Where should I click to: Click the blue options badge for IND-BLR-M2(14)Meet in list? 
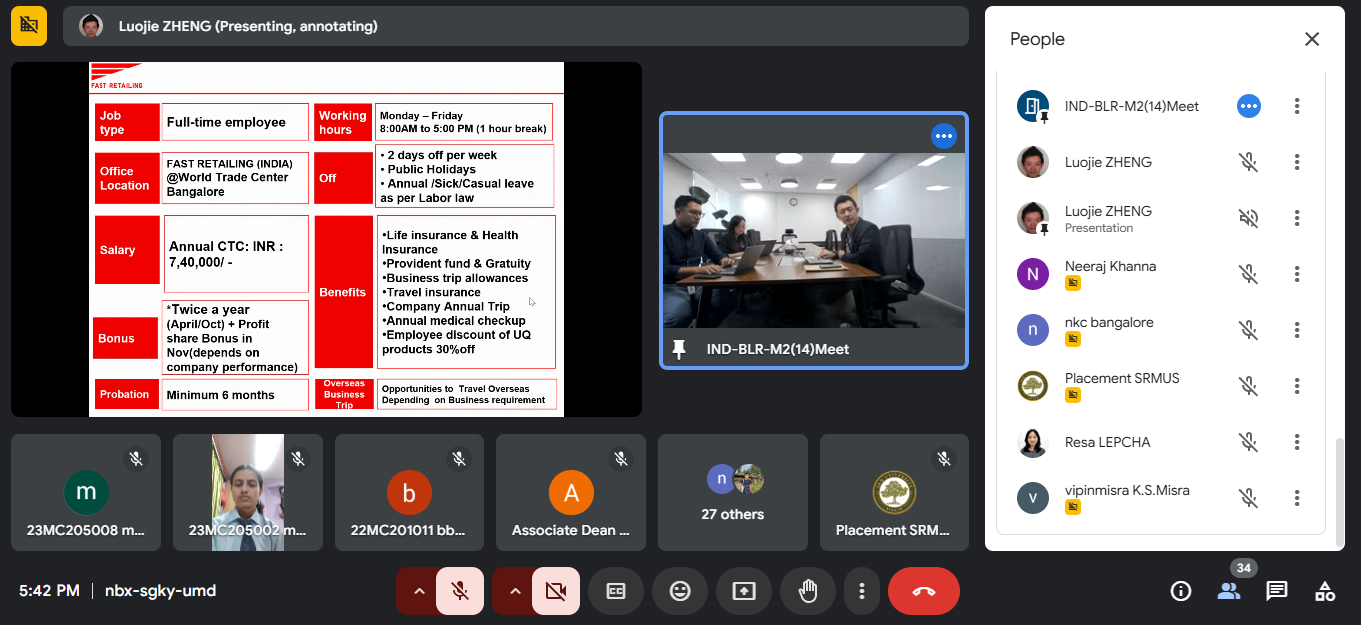1248,106
